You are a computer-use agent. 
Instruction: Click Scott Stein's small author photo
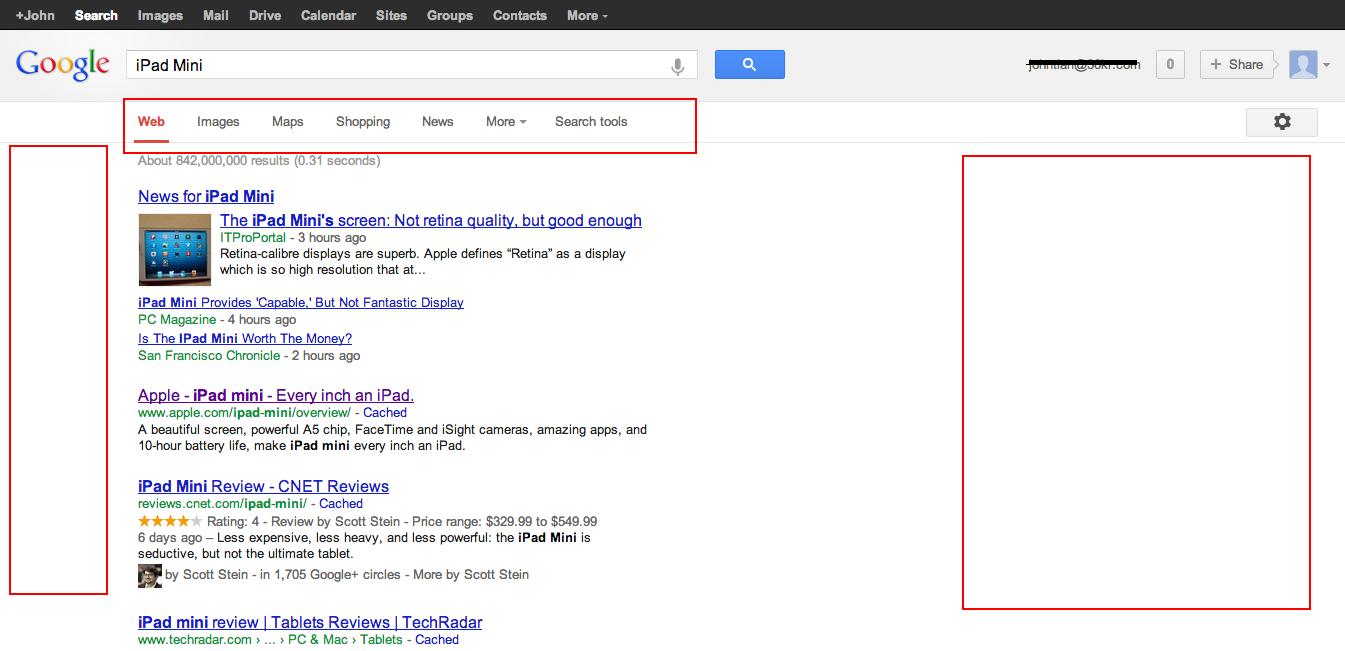[x=149, y=576]
